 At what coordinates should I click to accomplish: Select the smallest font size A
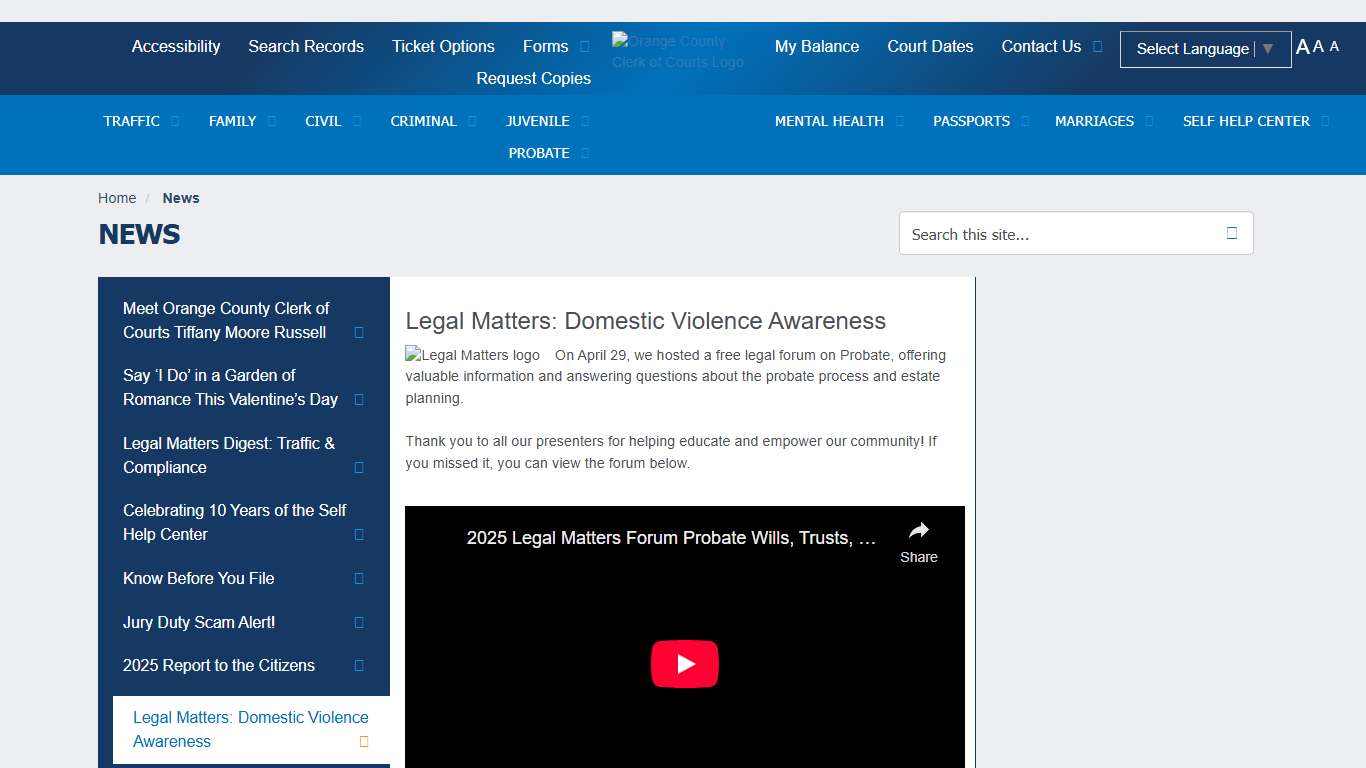tap(1334, 46)
